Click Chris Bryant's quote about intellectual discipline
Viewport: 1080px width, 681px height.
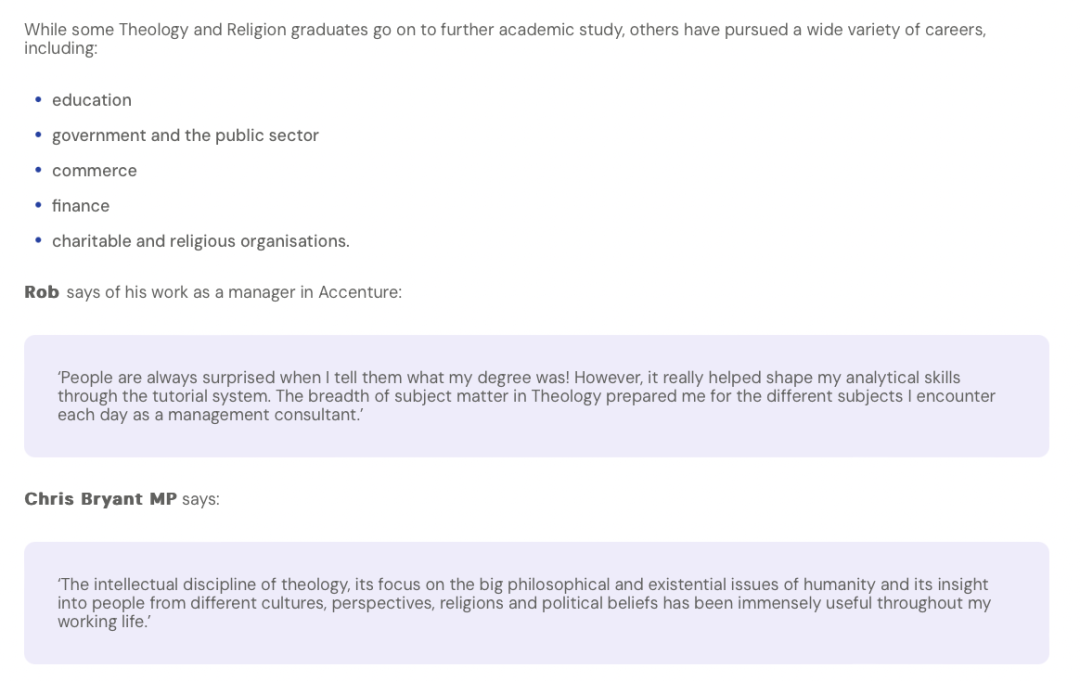(x=537, y=603)
